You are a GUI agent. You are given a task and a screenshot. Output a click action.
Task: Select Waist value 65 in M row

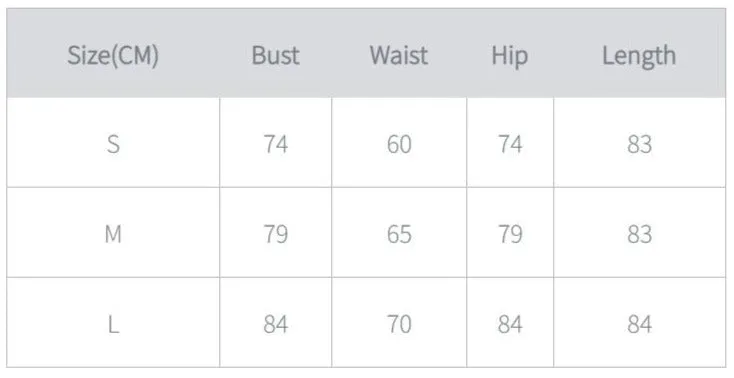click(x=399, y=234)
